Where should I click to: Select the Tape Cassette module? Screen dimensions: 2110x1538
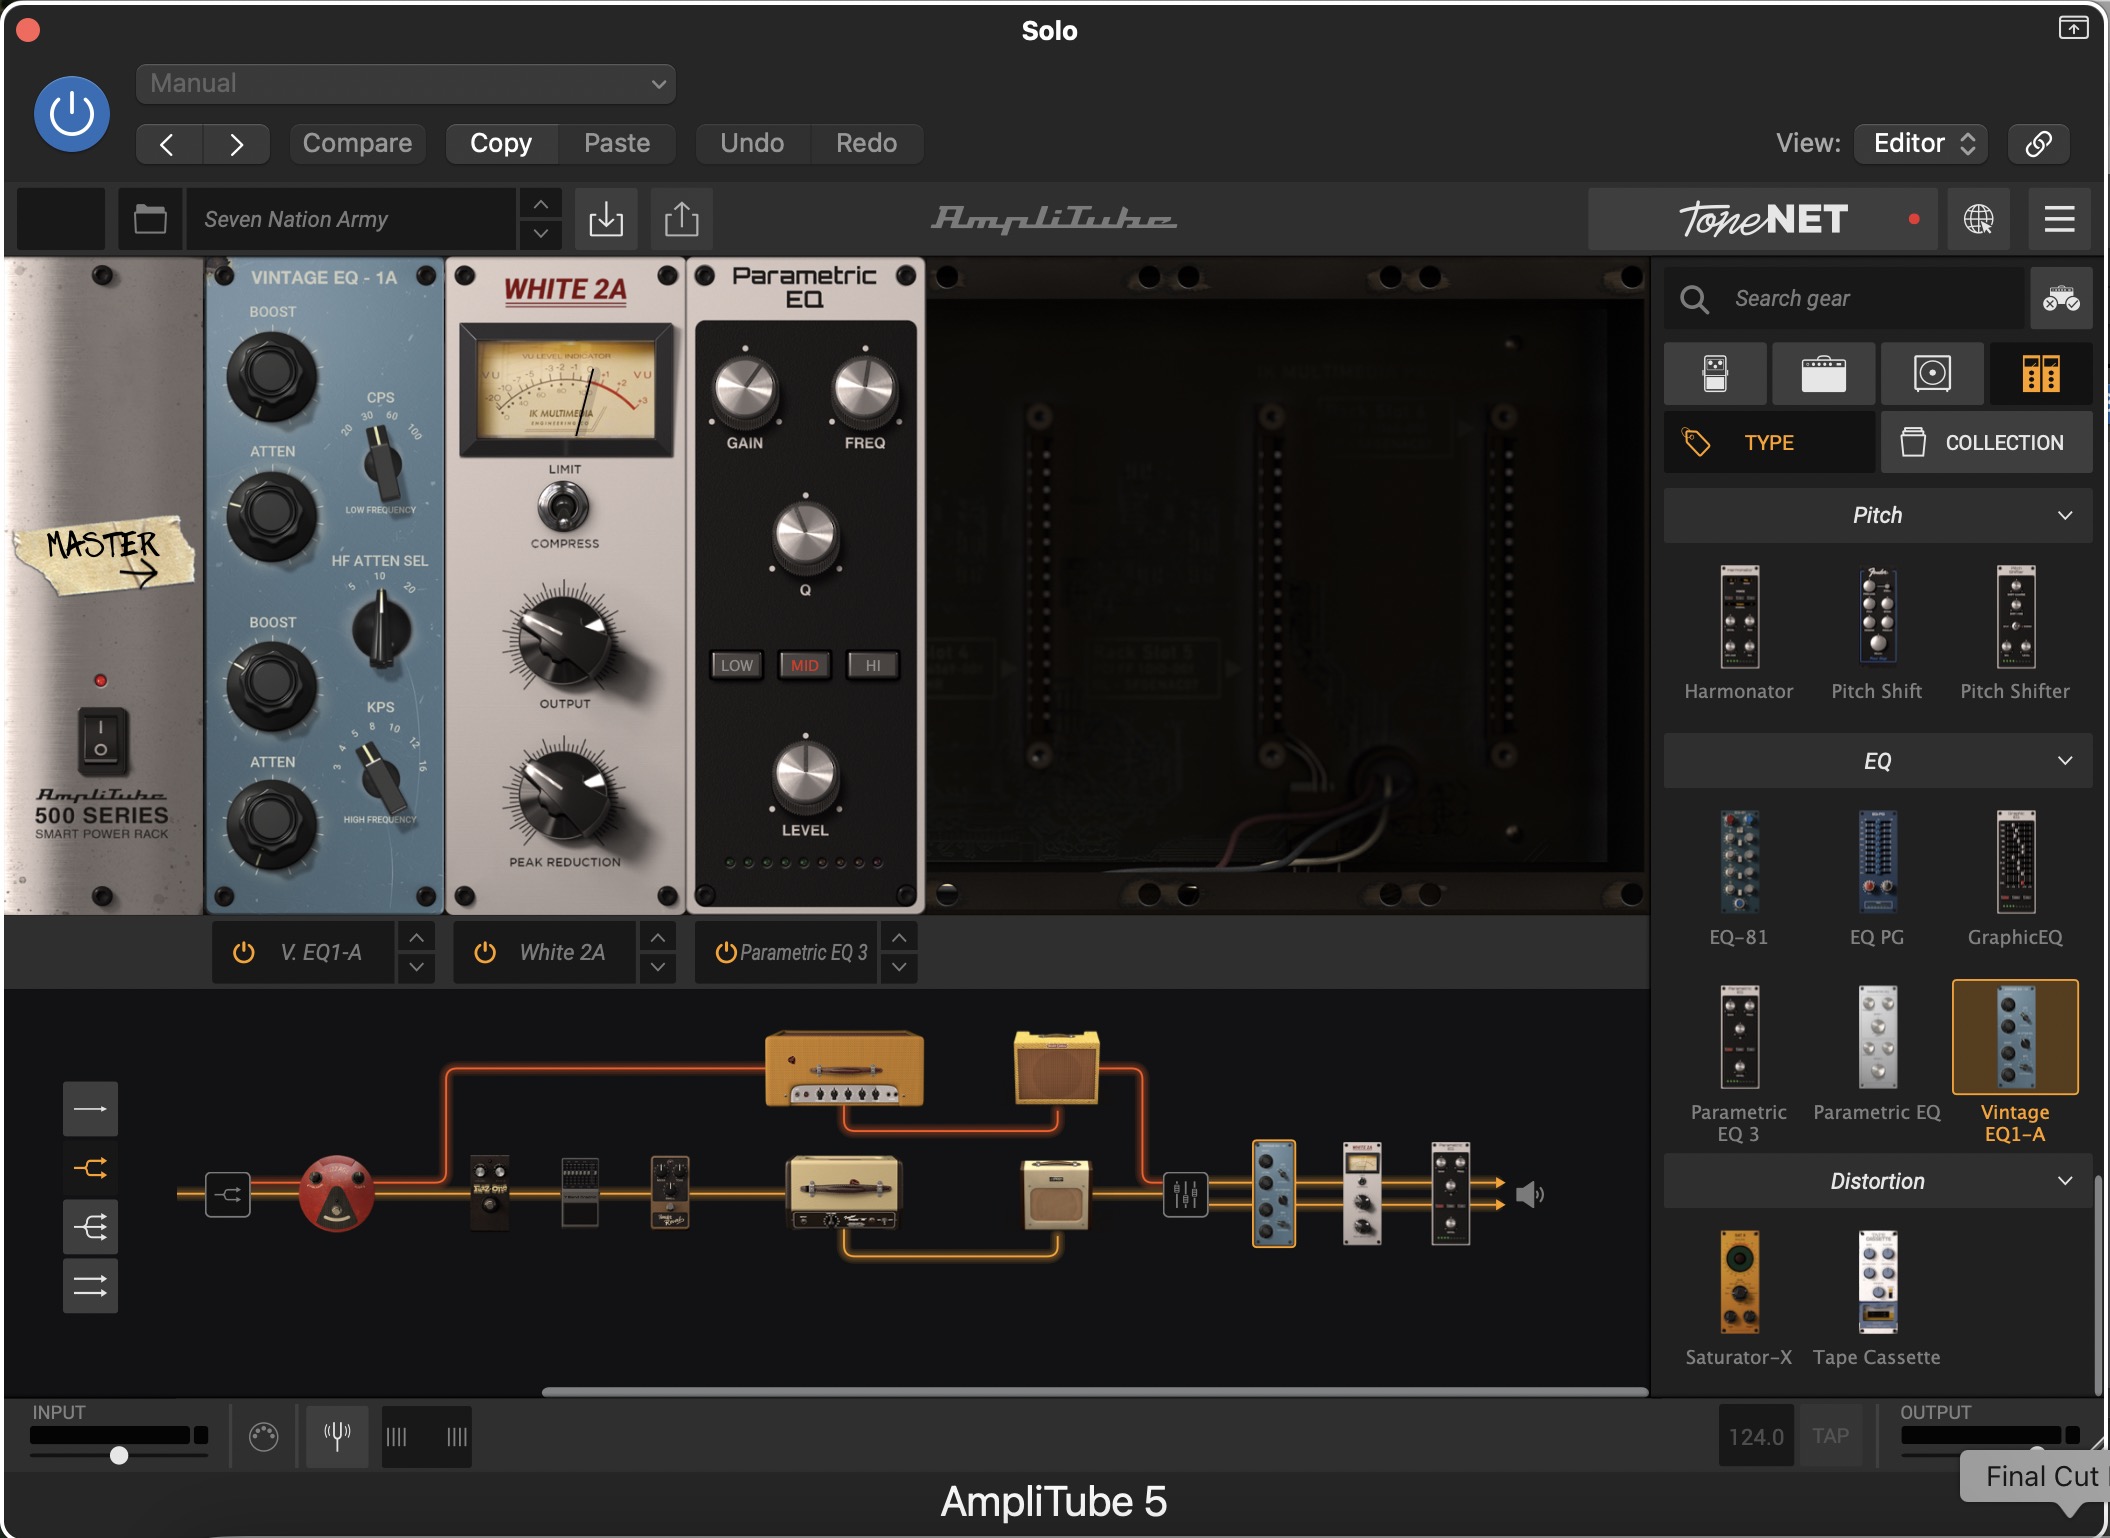tap(1877, 1298)
